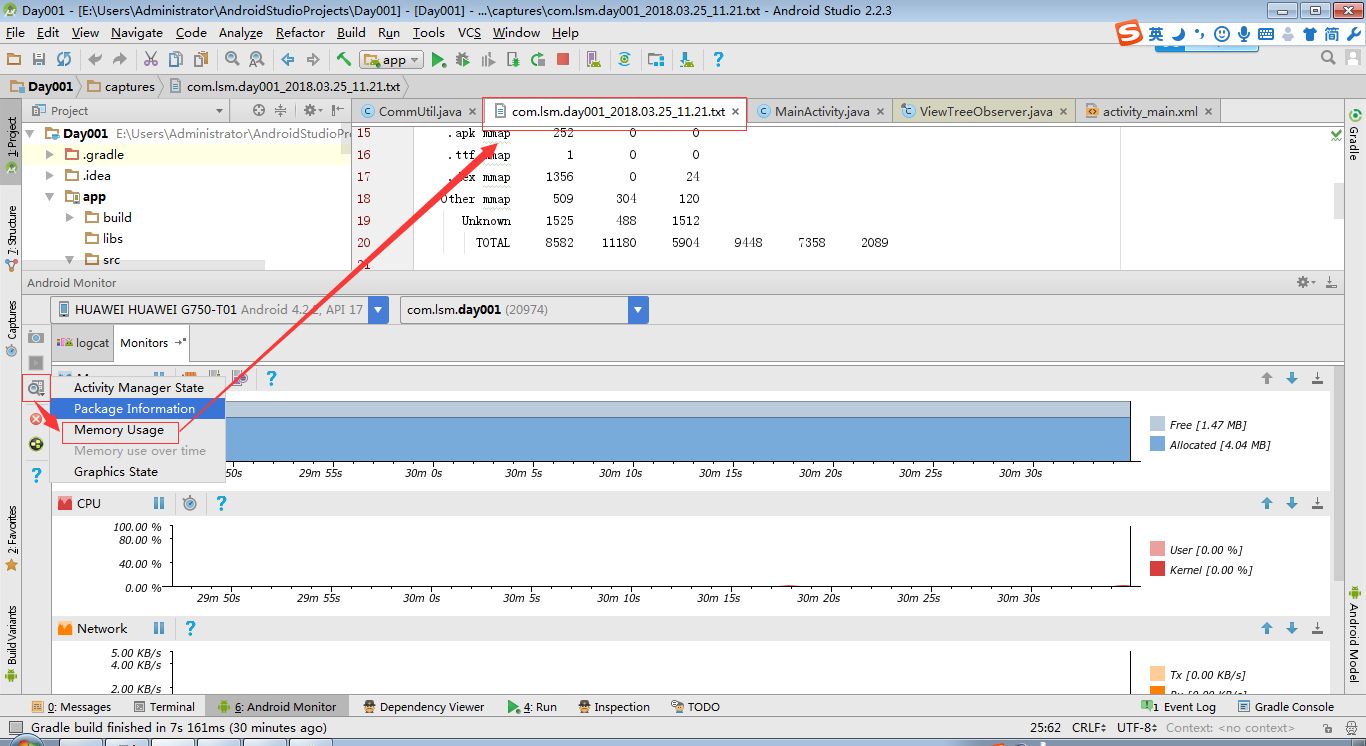The width and height of the screenshot is (1366, 746).
Task: Pause the CPU monitor
Action: (159, 503)
